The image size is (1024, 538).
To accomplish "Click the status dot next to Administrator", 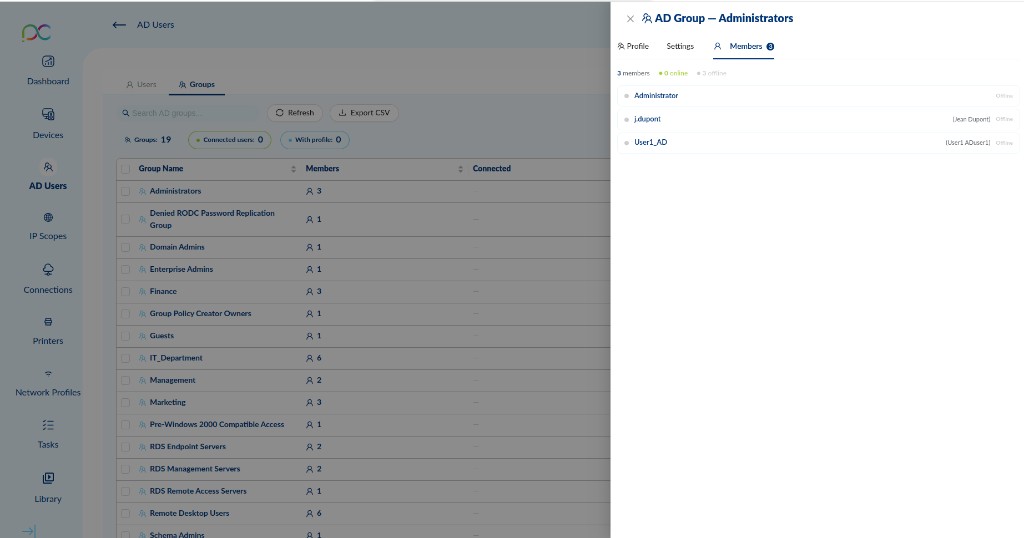I will pyautogui.click(x=626, y=96).
